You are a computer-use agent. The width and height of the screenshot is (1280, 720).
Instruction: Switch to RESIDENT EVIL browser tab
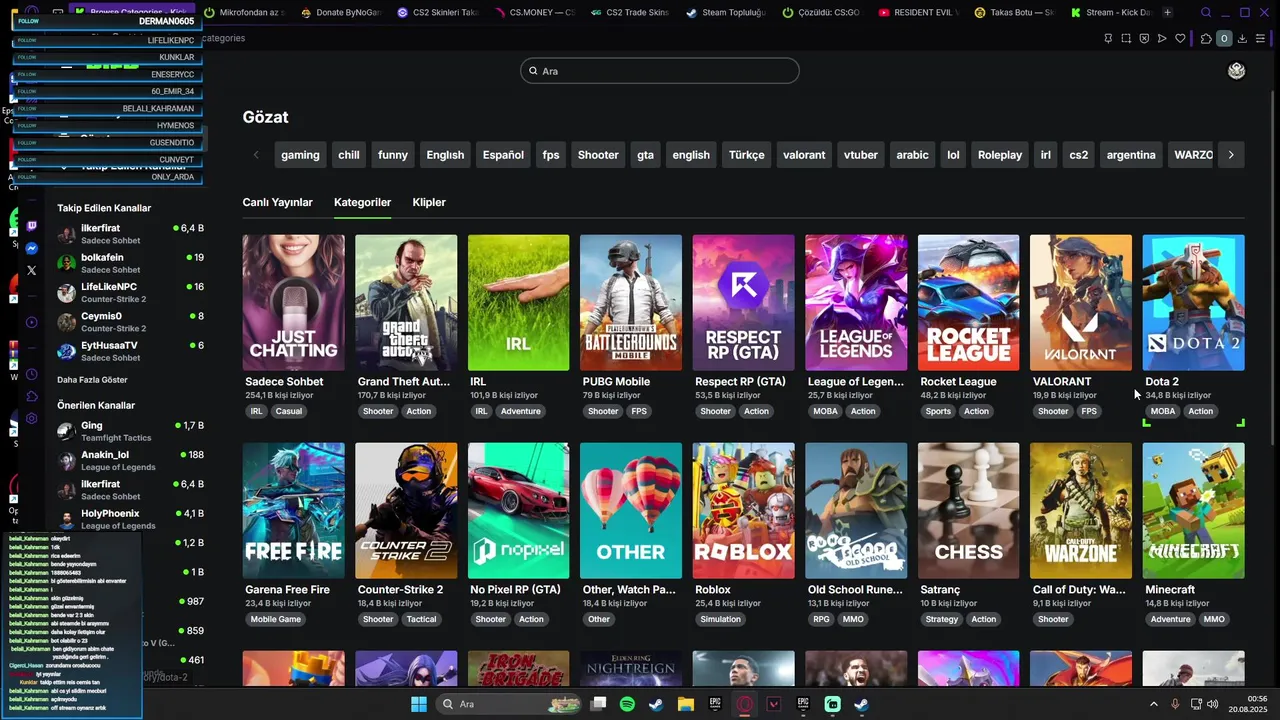(918, 13)
